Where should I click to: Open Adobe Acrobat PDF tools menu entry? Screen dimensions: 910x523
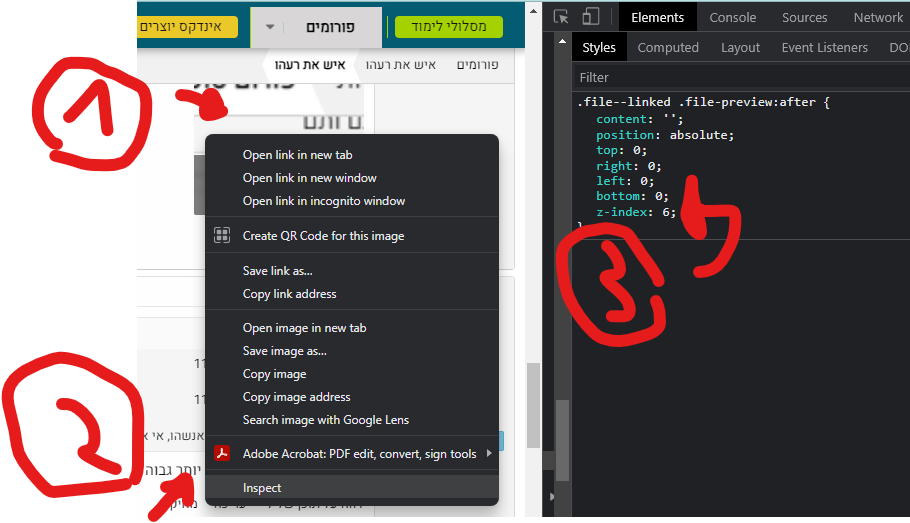[x=352, y=454]
